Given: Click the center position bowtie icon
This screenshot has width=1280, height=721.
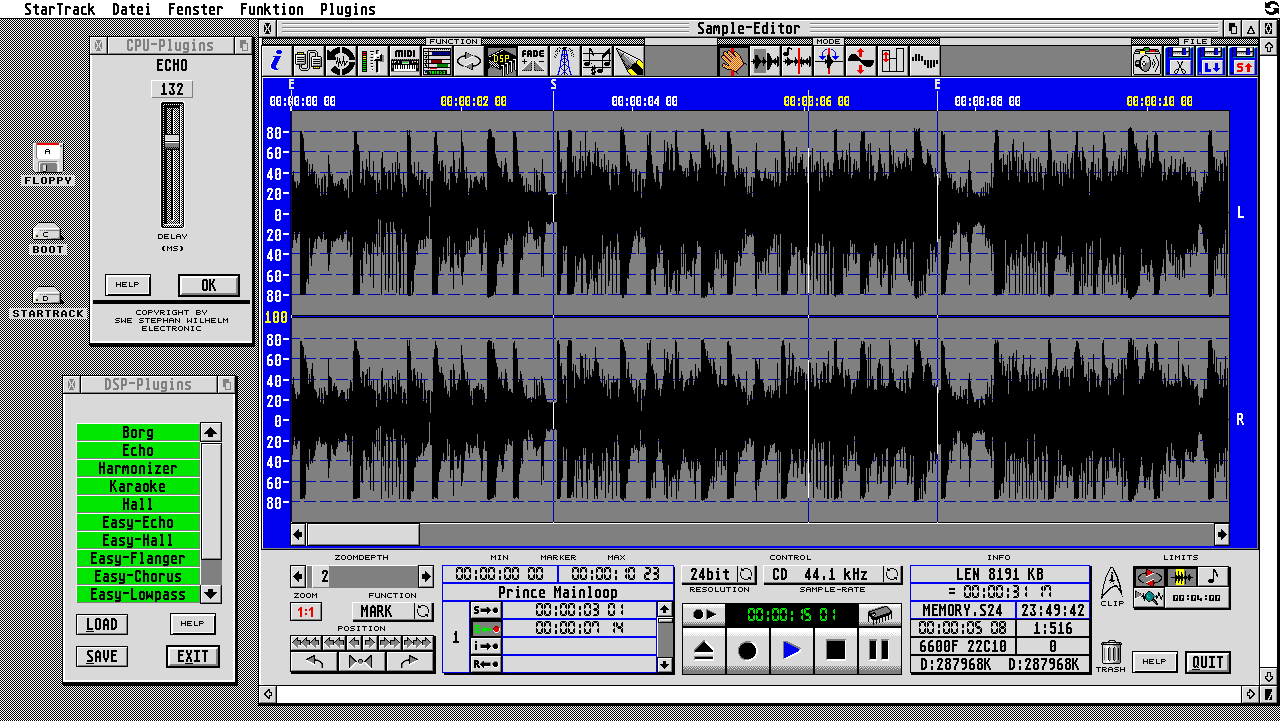Looking at the screenshot, I should click(362, 661).
